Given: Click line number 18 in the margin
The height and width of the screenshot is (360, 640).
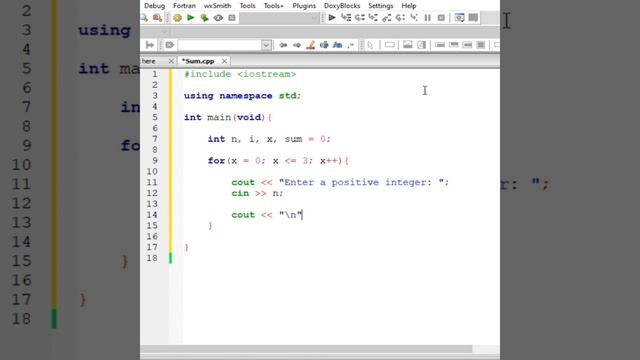Looking at the screenshot, I should click(x=152, y=258).
